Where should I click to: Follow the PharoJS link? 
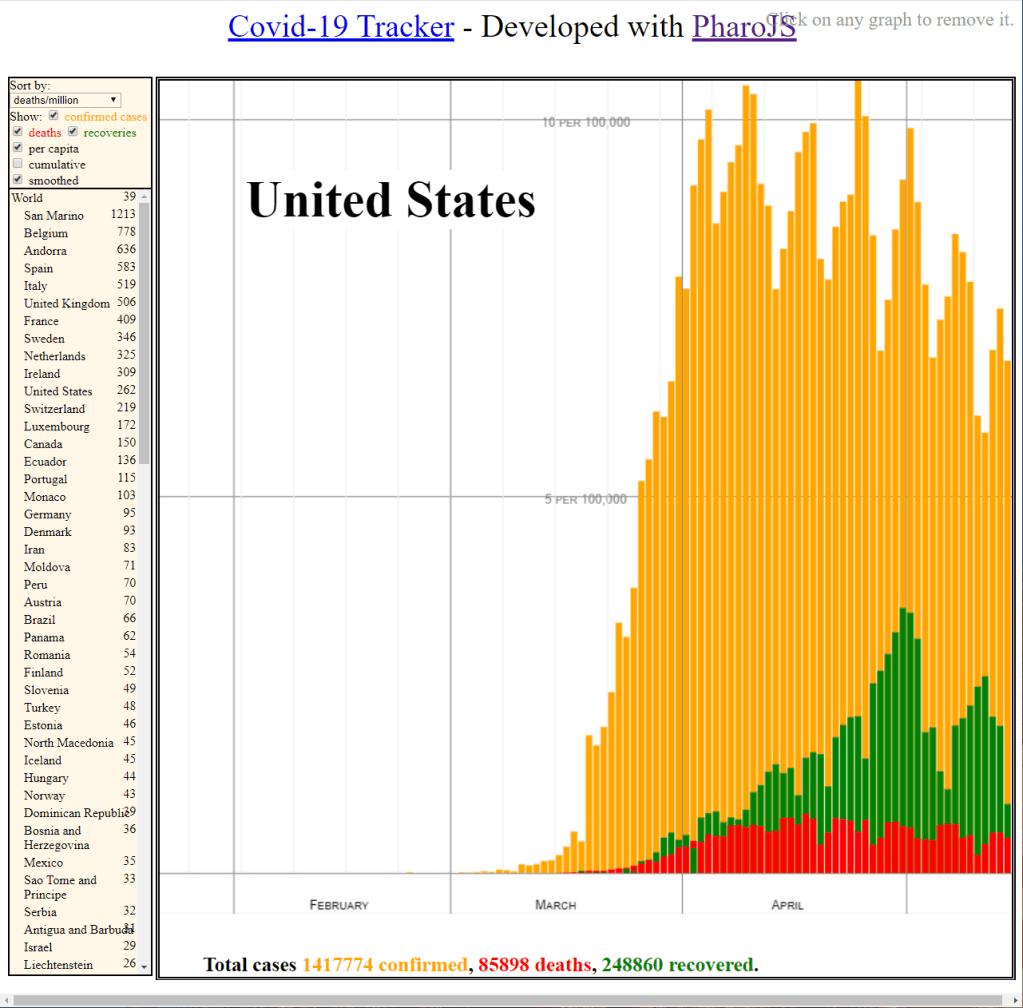(743, 27)
